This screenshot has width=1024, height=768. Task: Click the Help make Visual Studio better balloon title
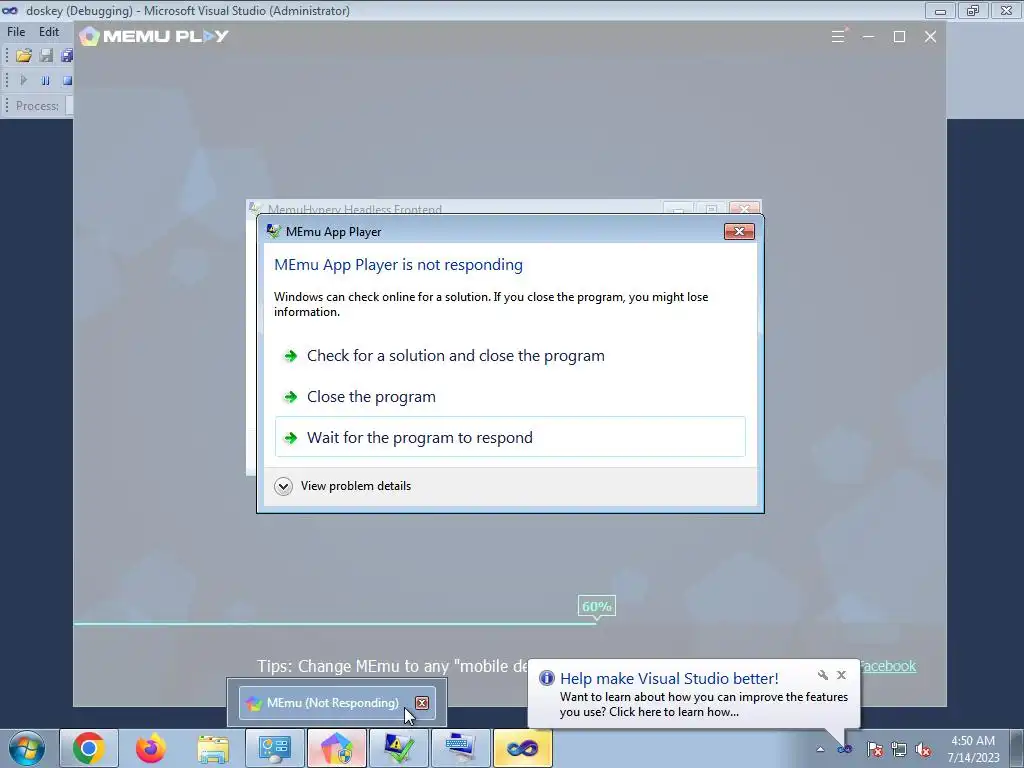pyautogui.click(x=669, y=679)
